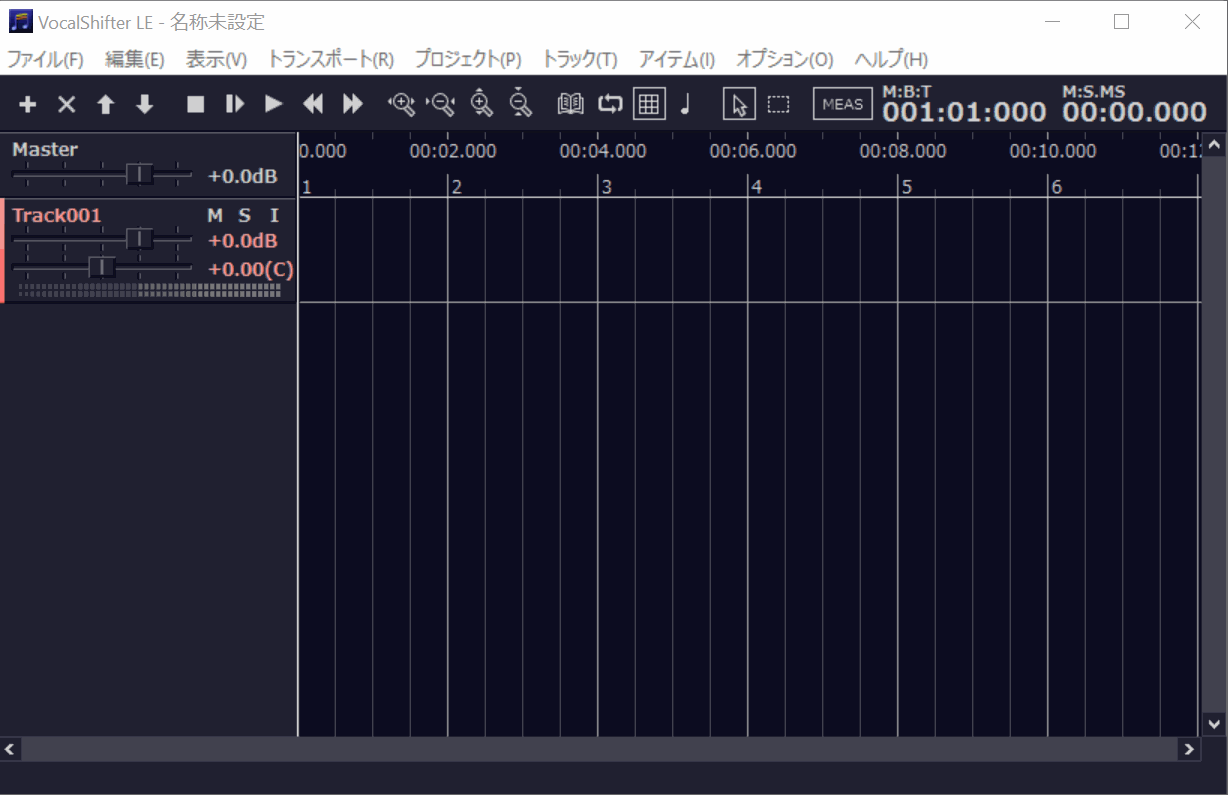Click the Master track label

45,149
